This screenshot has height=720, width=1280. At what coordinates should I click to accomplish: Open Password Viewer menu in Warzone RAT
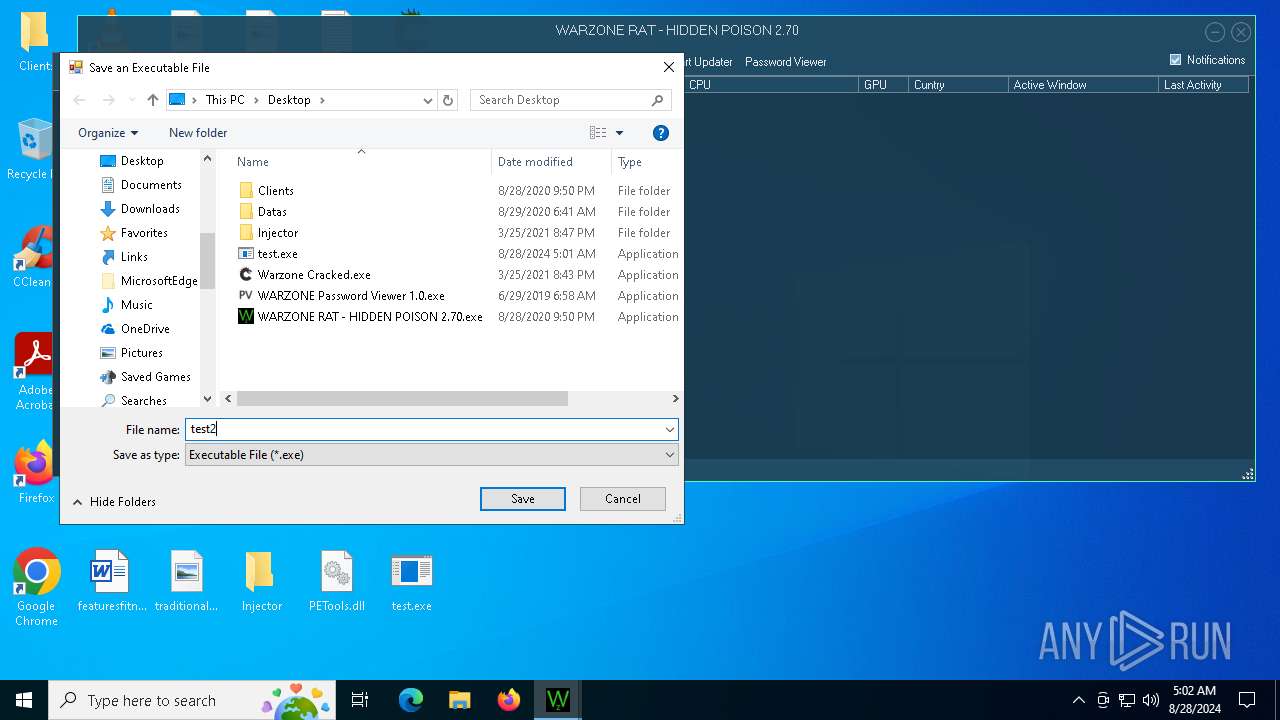click(x=785, y=62)
